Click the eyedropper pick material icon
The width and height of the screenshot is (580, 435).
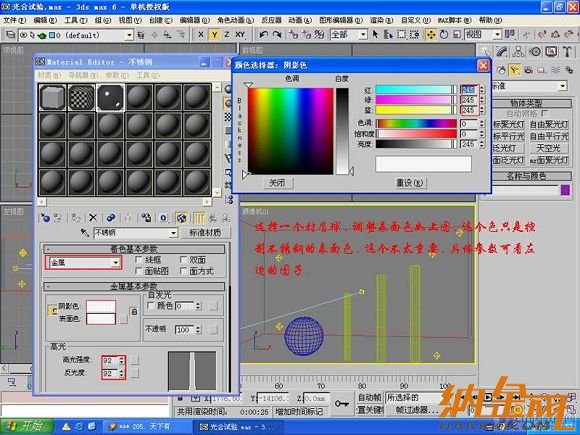[x=85, y=233]
